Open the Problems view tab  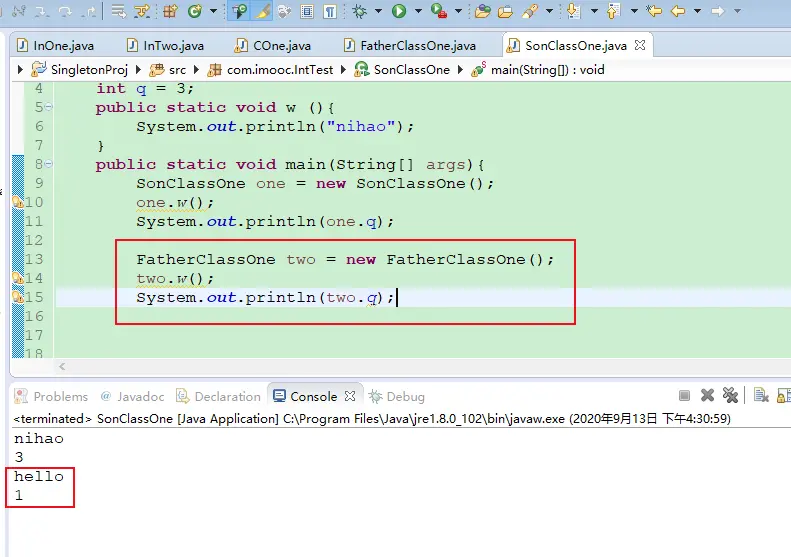coord(60,396)
